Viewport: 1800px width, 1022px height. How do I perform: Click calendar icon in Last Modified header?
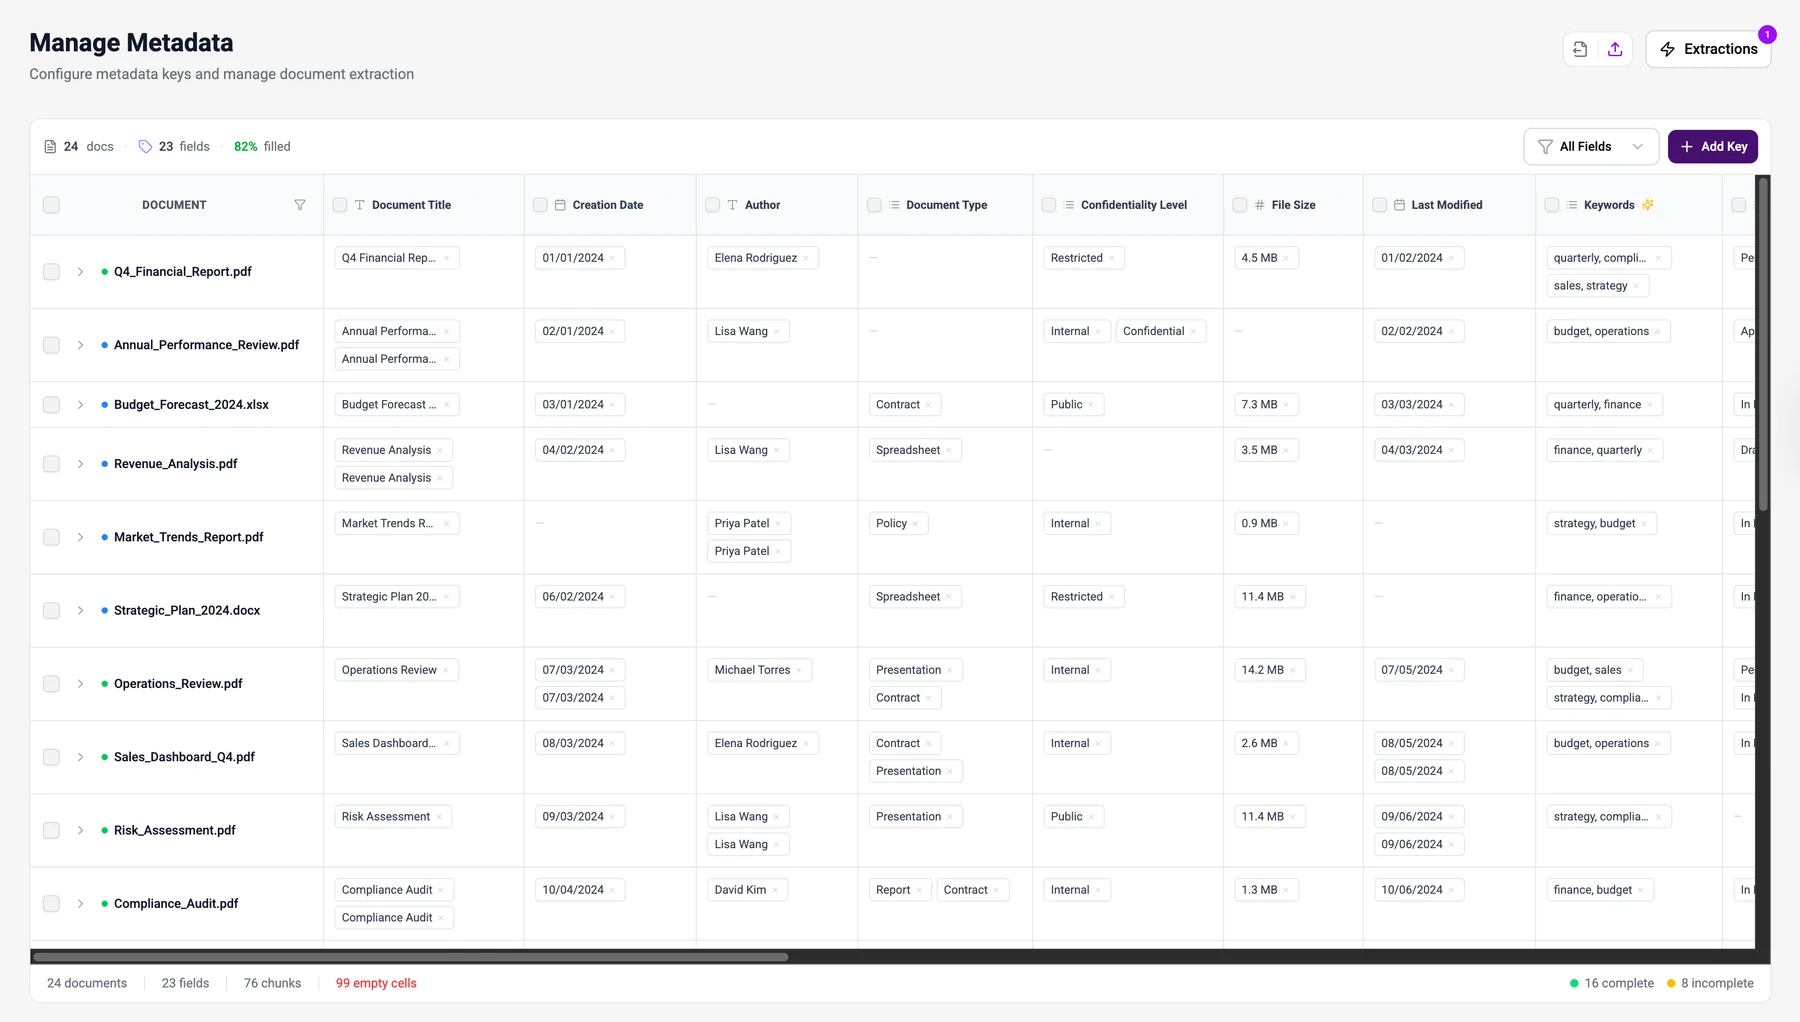pos(1399,205)
